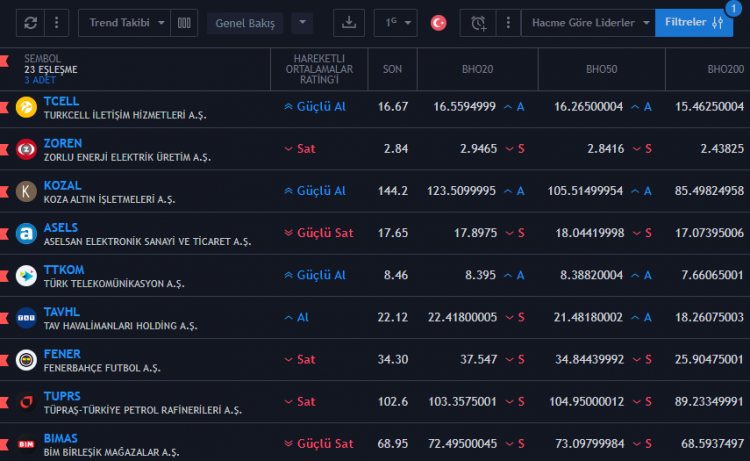
Task: Click TAVHL's Al rating
Action: [297, 317]
